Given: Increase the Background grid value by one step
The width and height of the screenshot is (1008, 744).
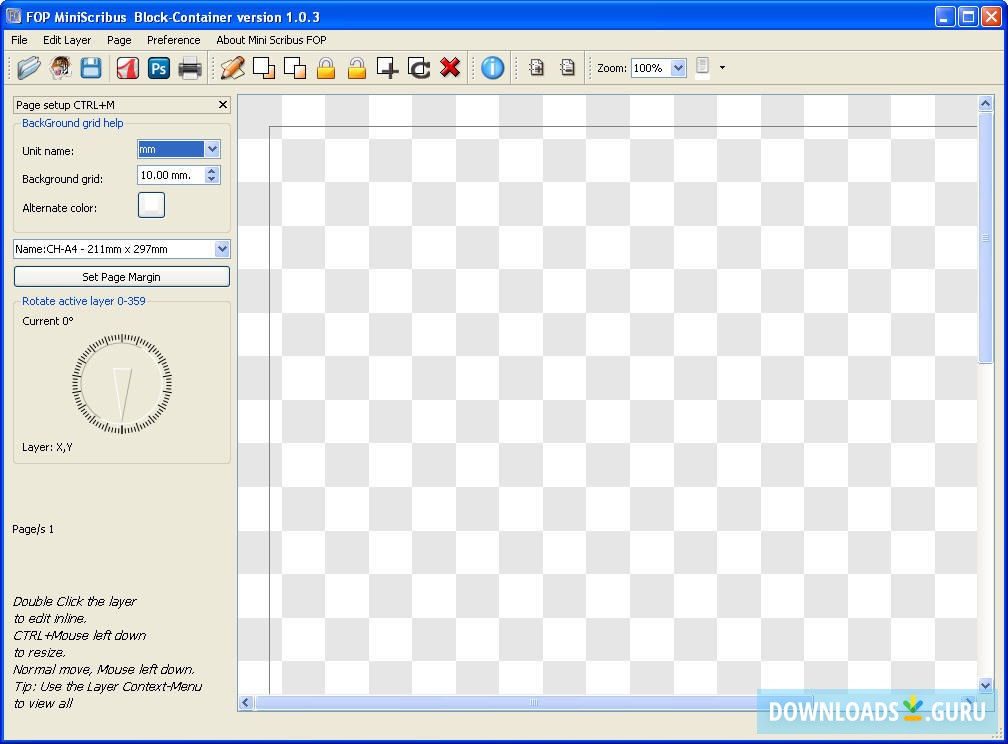Looking at the screenshot, I should 211,171.
